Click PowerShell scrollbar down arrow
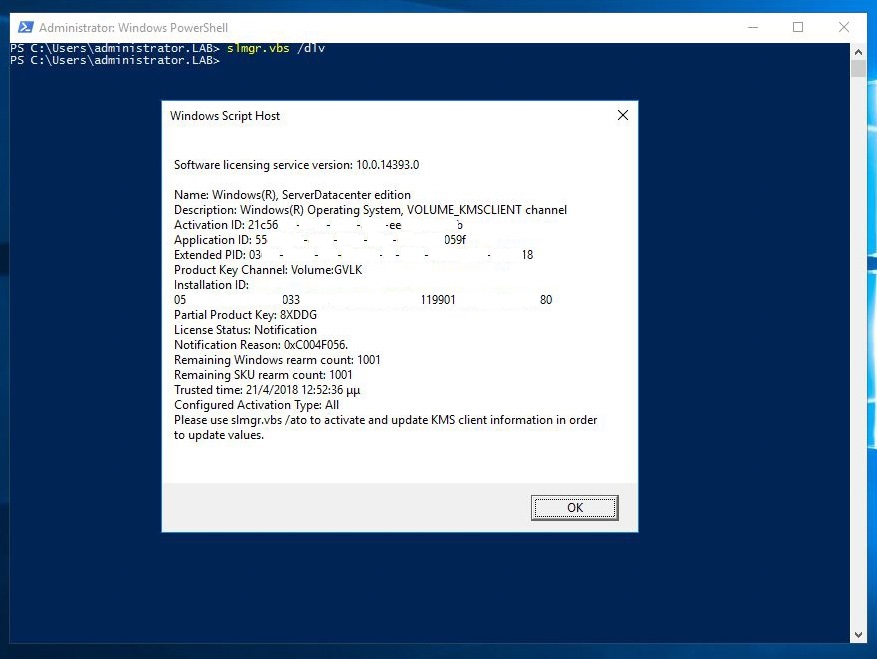 click(858, 635)
